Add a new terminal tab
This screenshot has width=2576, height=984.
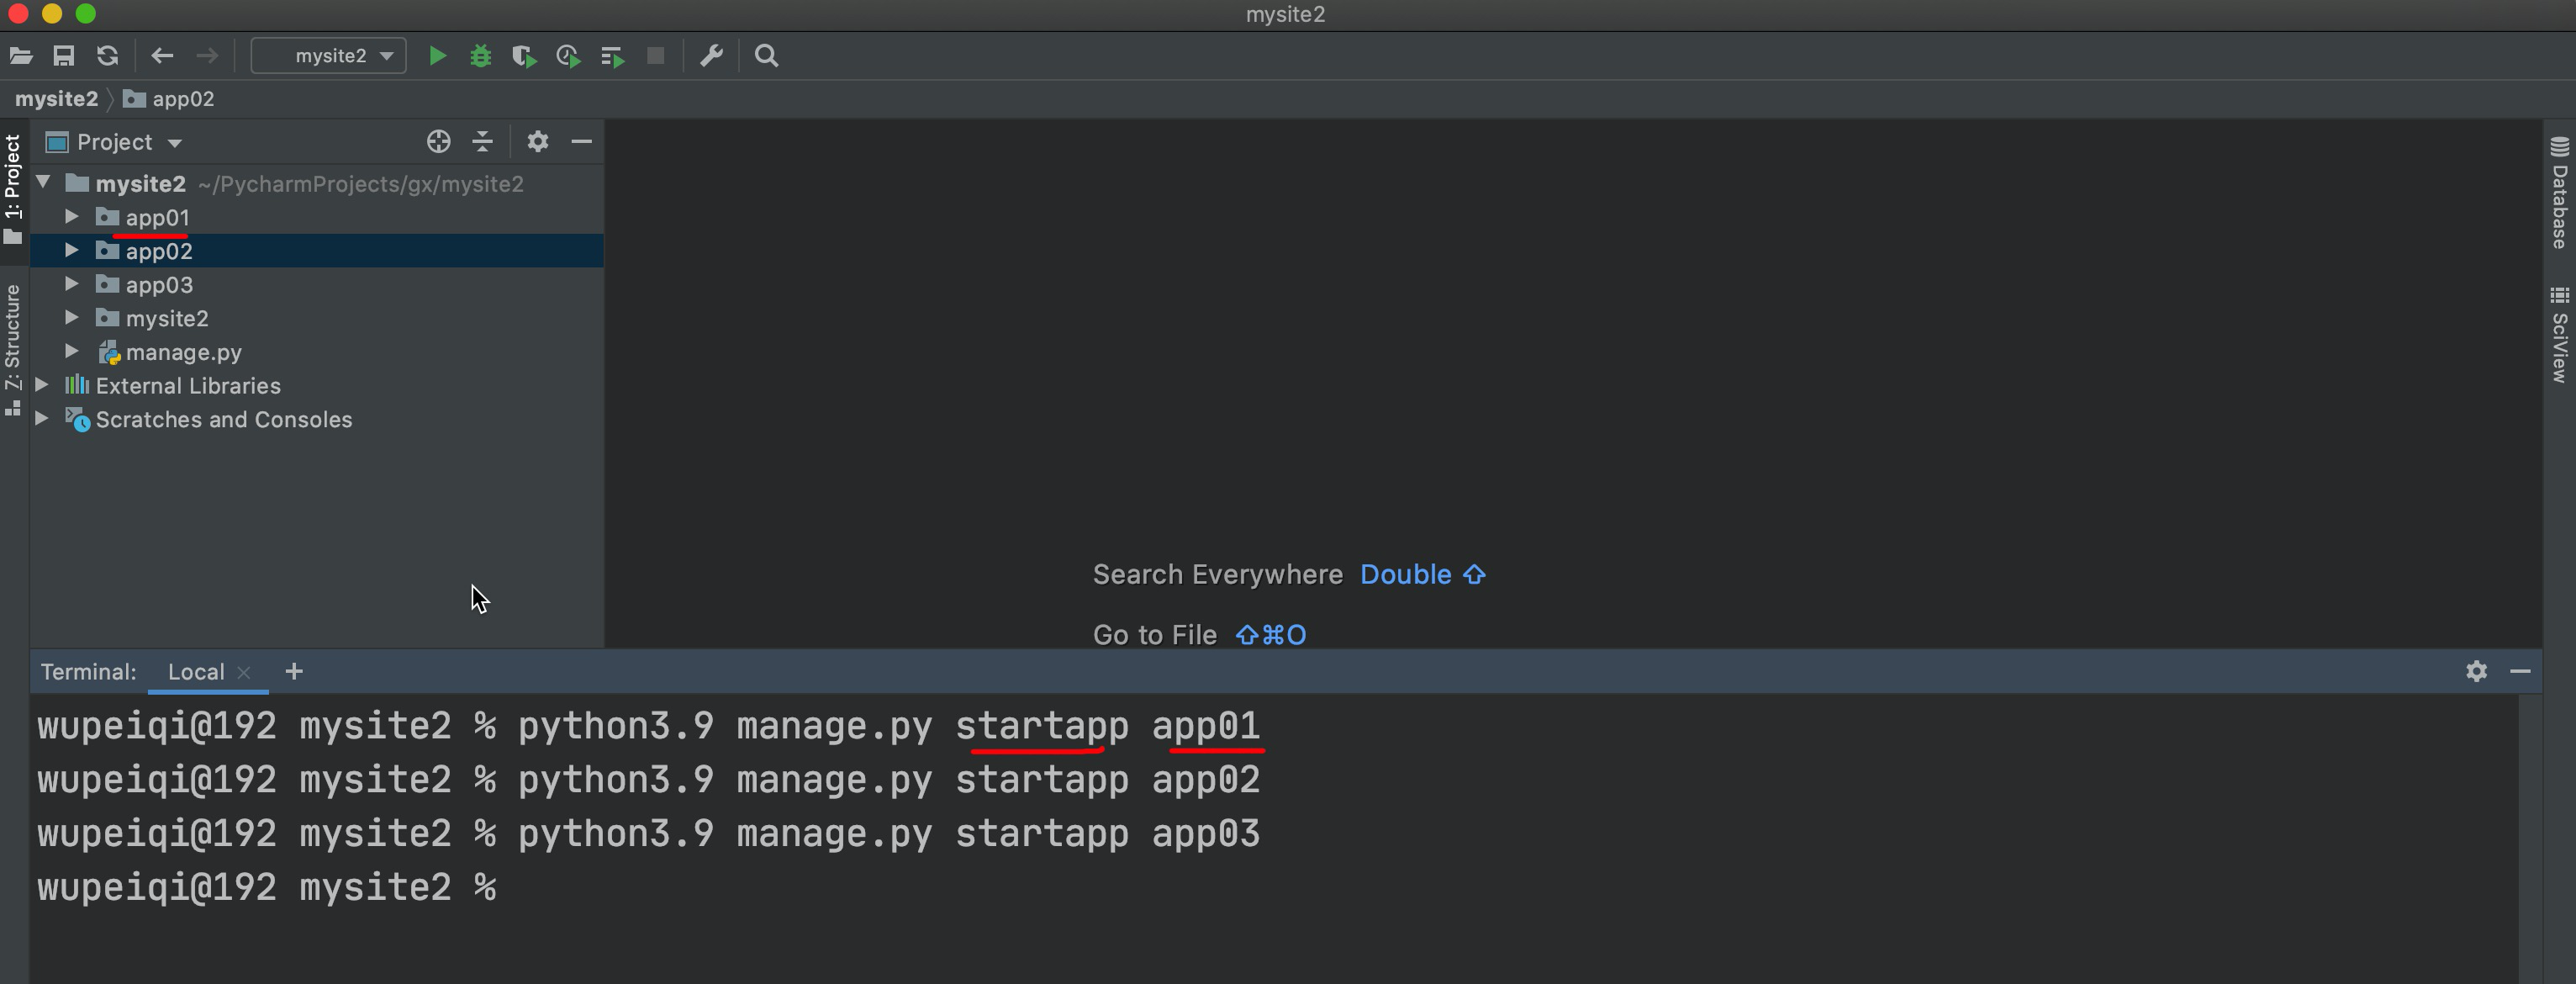click(x=294, y=672)
